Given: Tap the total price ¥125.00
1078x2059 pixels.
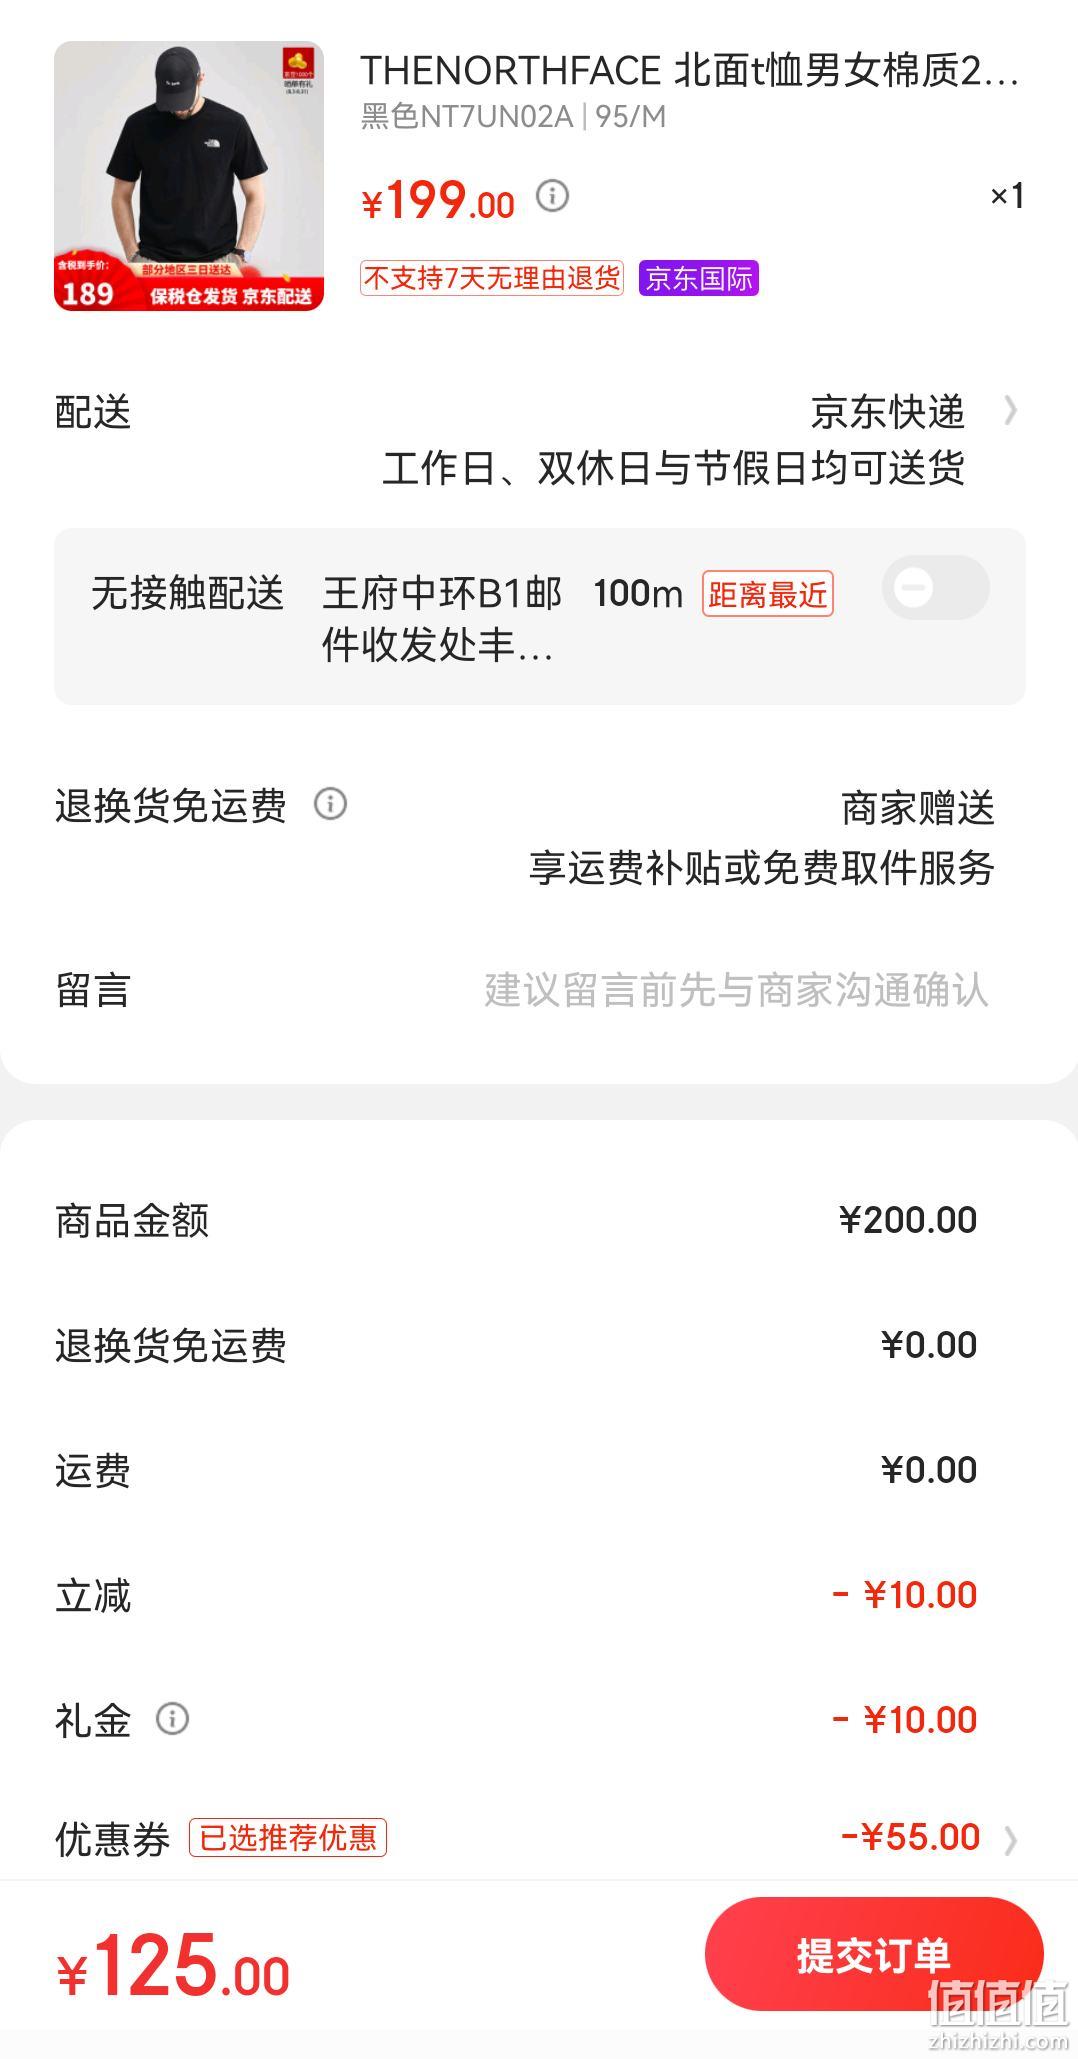Looking at the screenshot, I should (173, 1966).
